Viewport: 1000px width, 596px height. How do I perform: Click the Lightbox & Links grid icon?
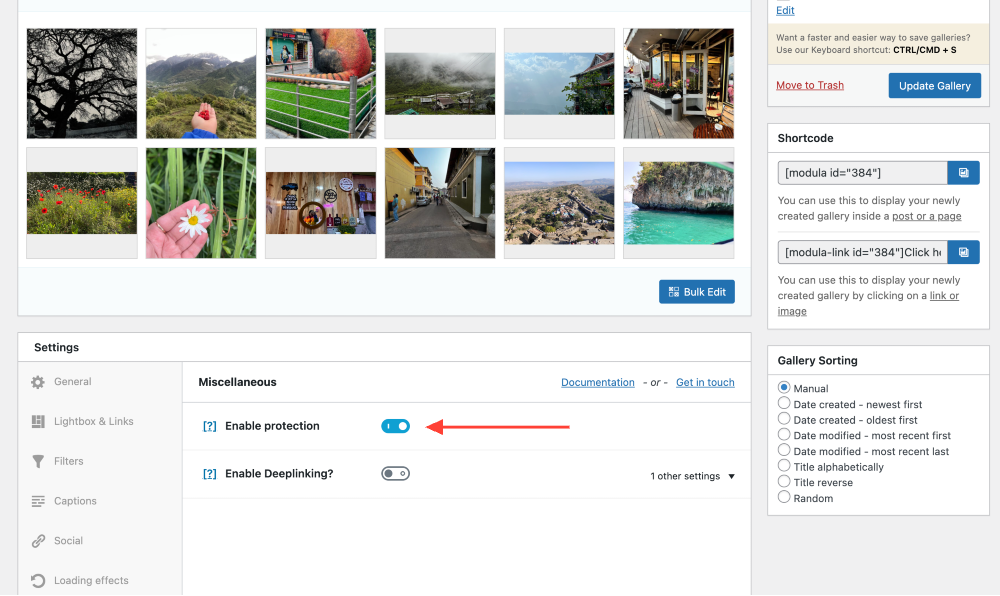click(38, 422)
